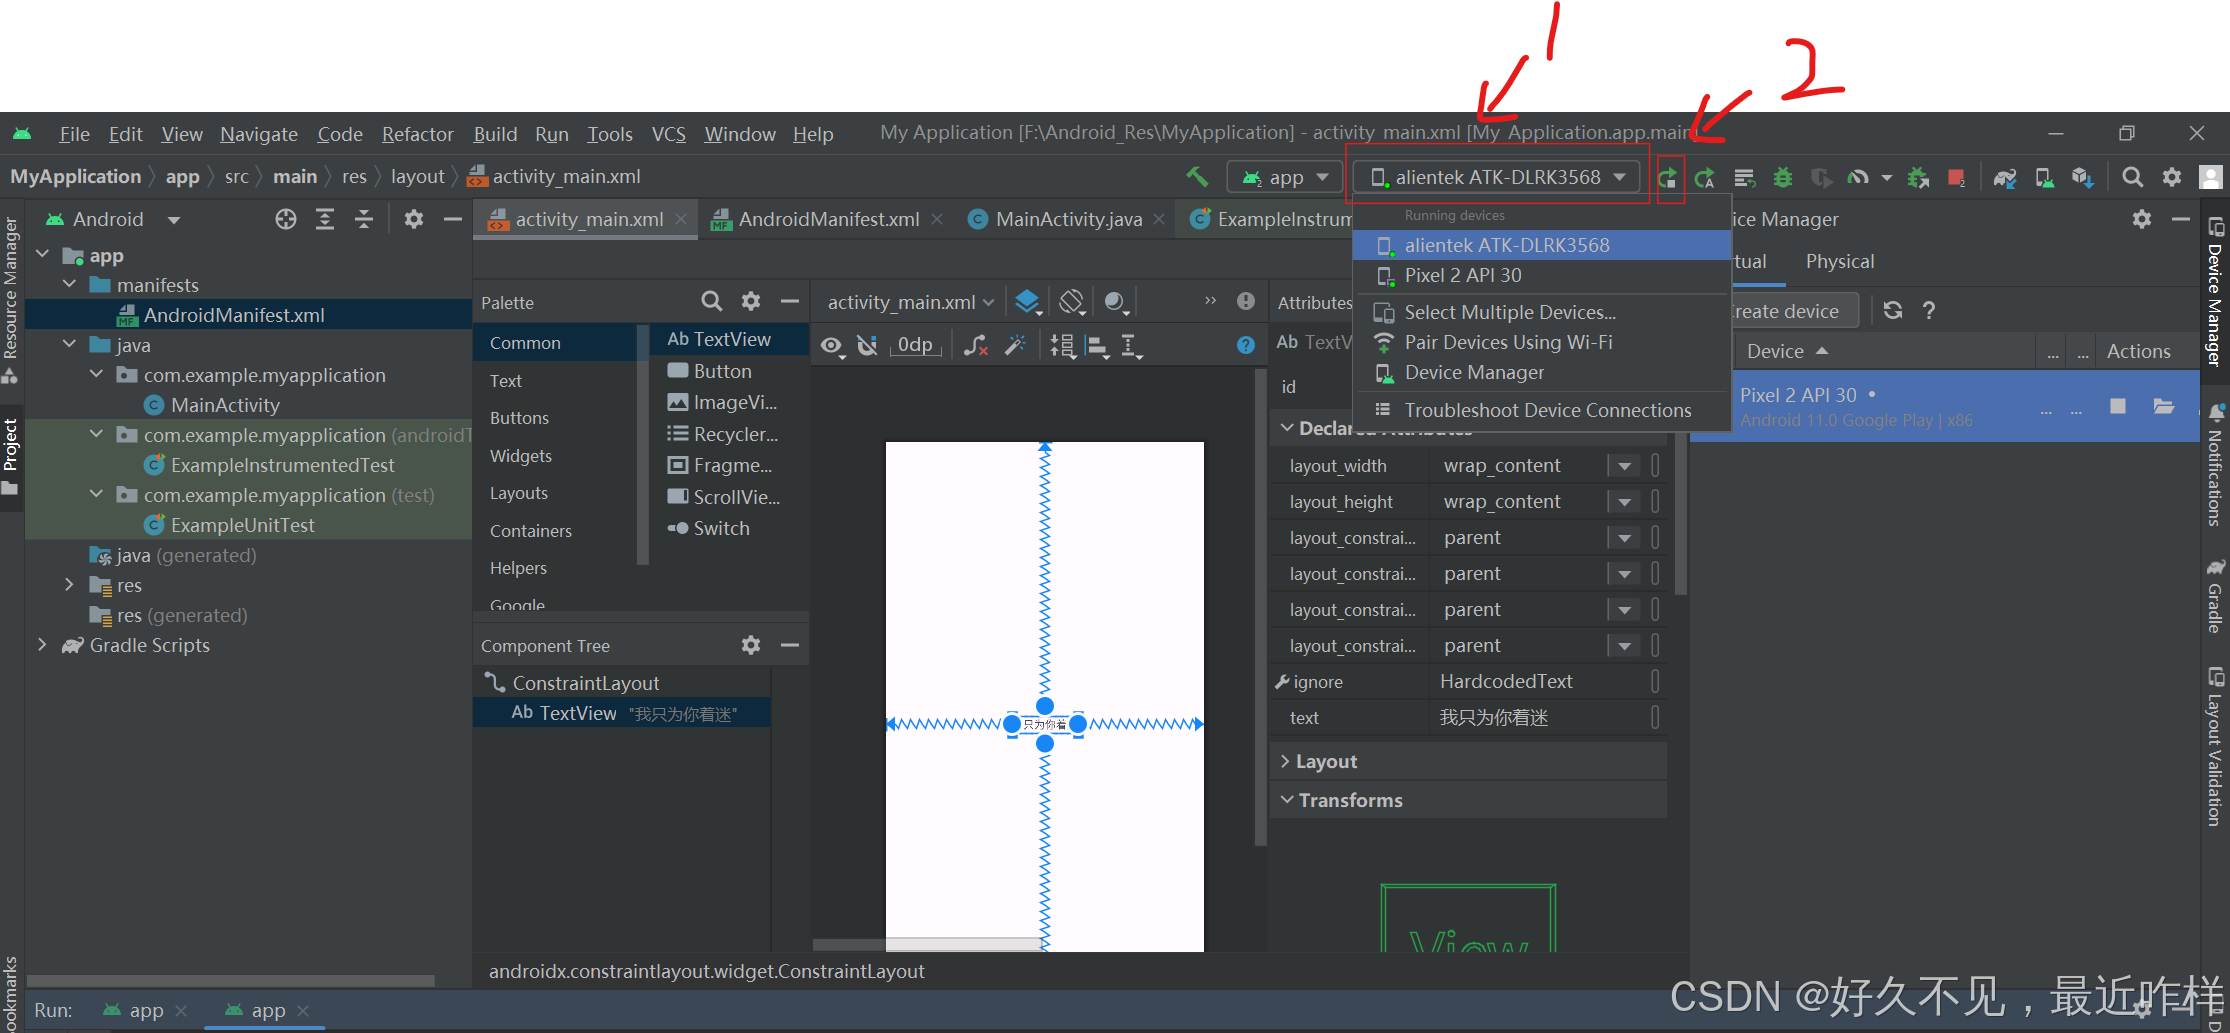Click Troubleshoot Device Connections option
This screenshot has height=1033, width=2230.
point(1542,410)
